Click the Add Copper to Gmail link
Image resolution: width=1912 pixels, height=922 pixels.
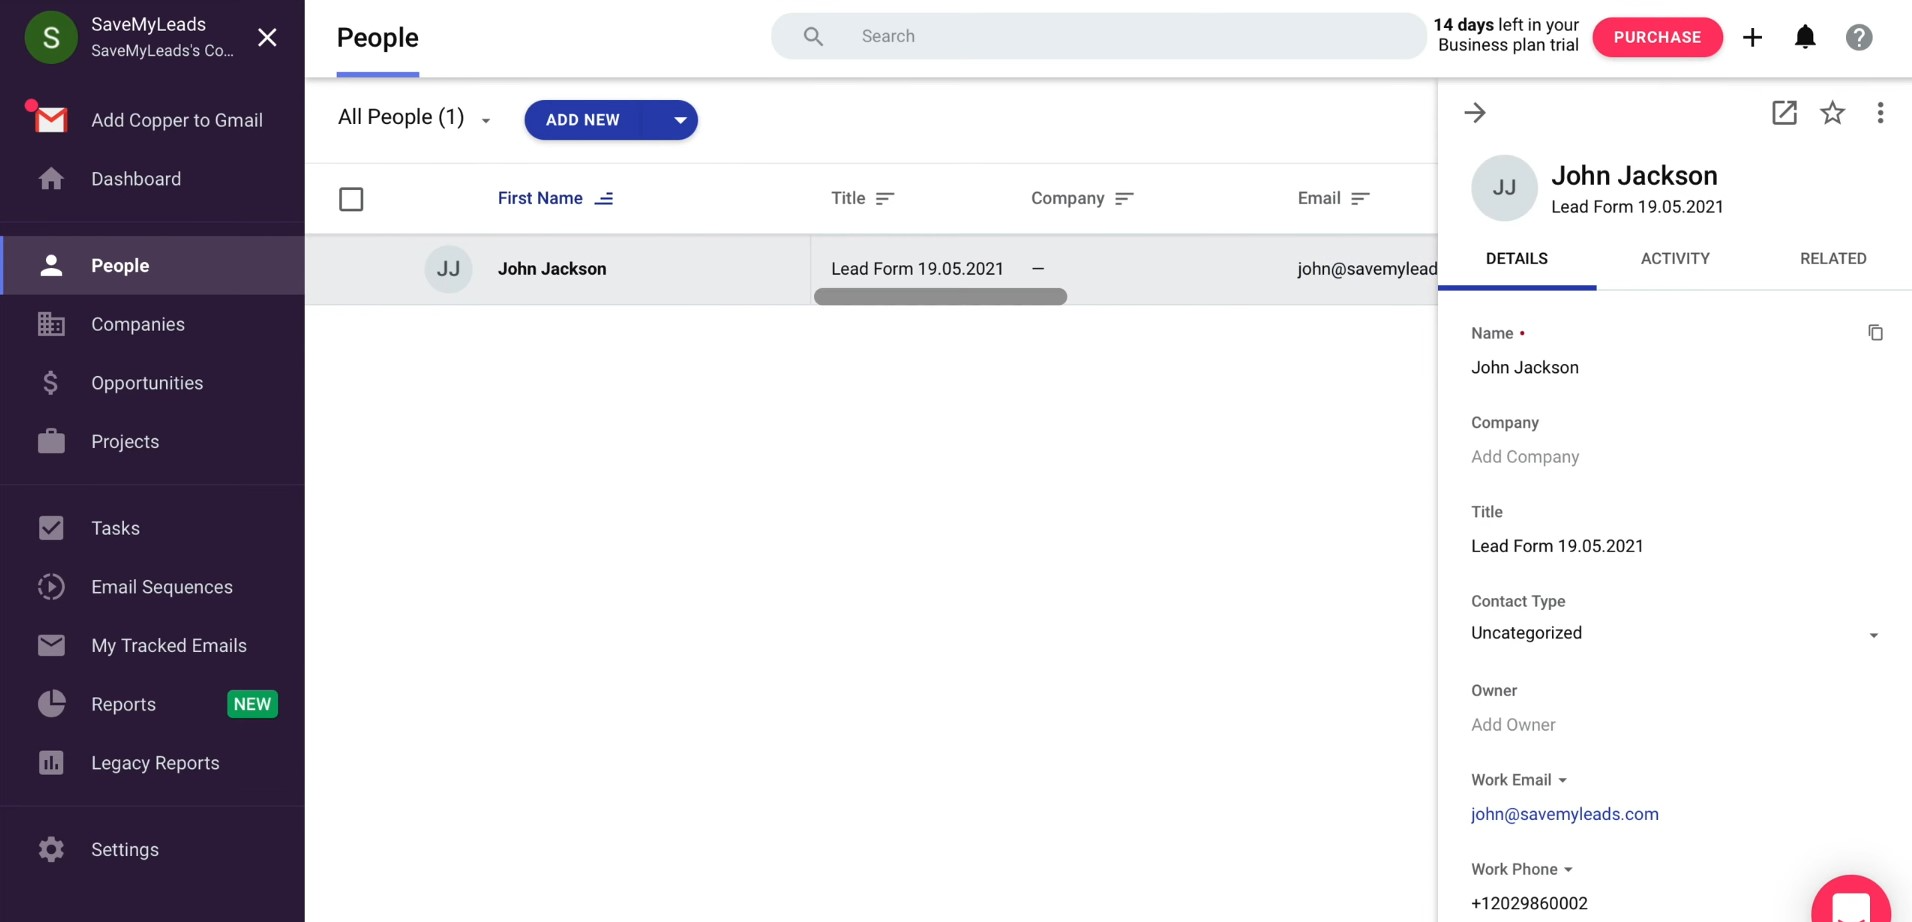click(177, 120)
